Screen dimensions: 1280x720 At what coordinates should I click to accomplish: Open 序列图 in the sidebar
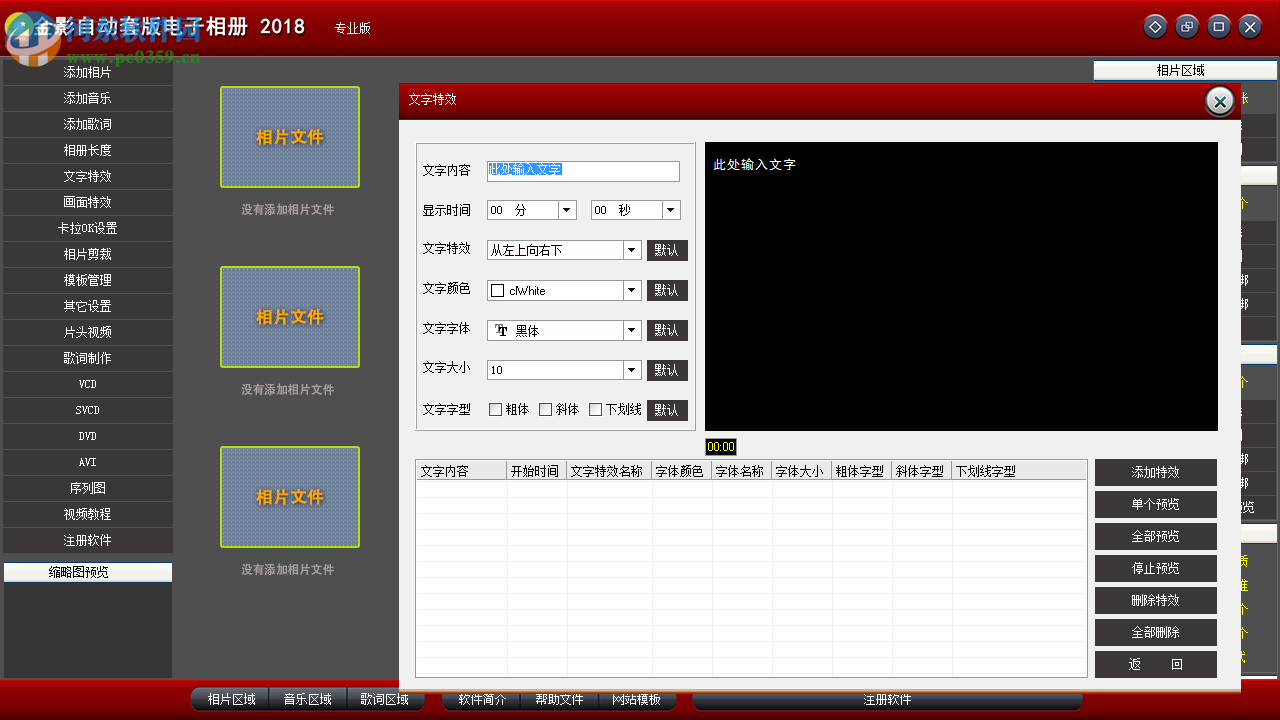(x=87, y=488)
